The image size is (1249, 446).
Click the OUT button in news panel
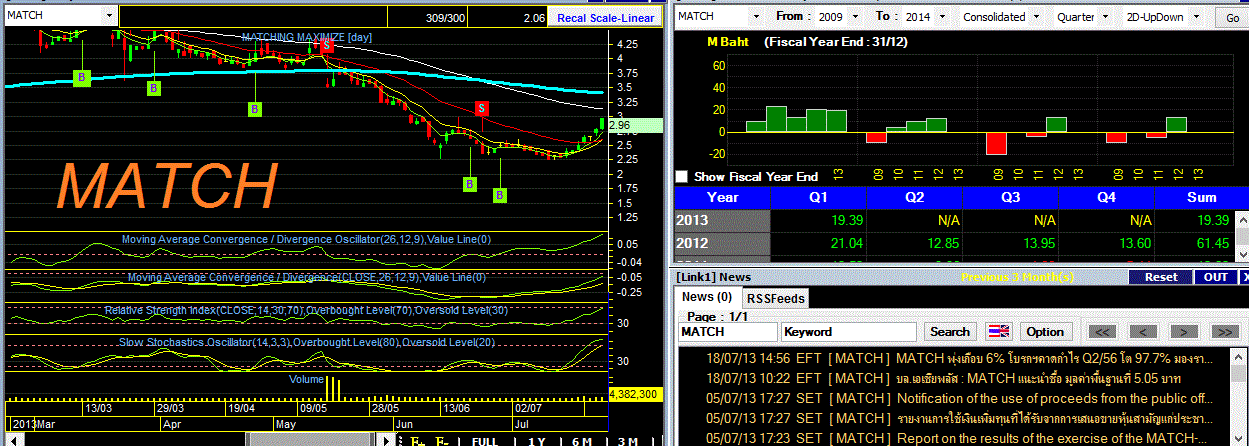click(x=1215, y=277)
